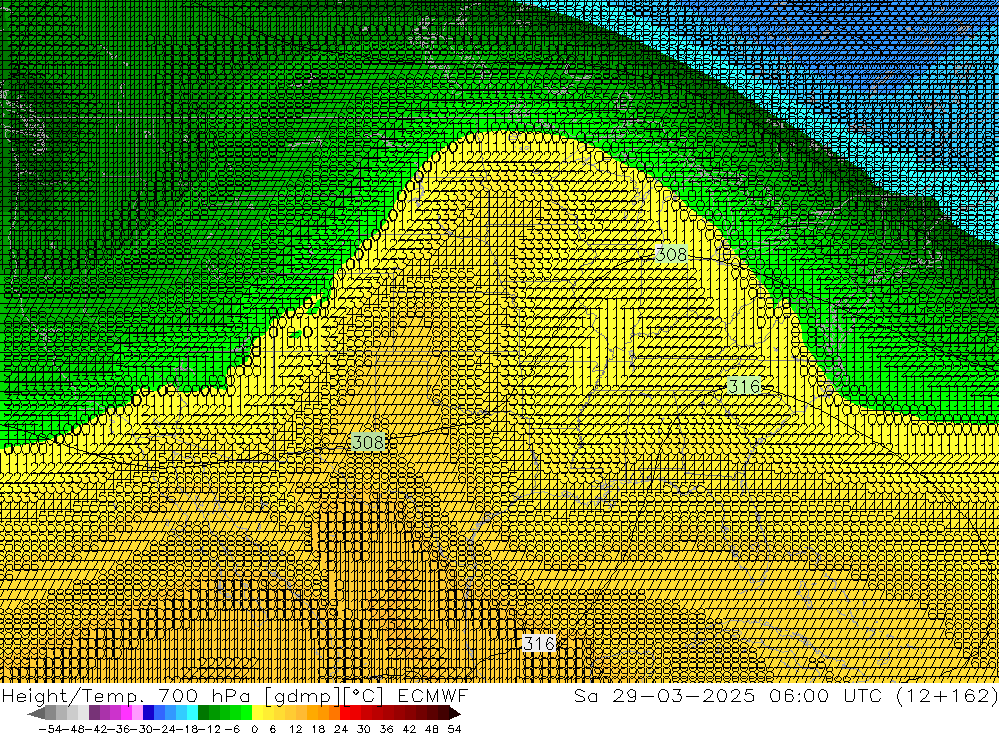
Task: Click the dark maroon right arrow end of the color scale
Action: coord(454,713)
